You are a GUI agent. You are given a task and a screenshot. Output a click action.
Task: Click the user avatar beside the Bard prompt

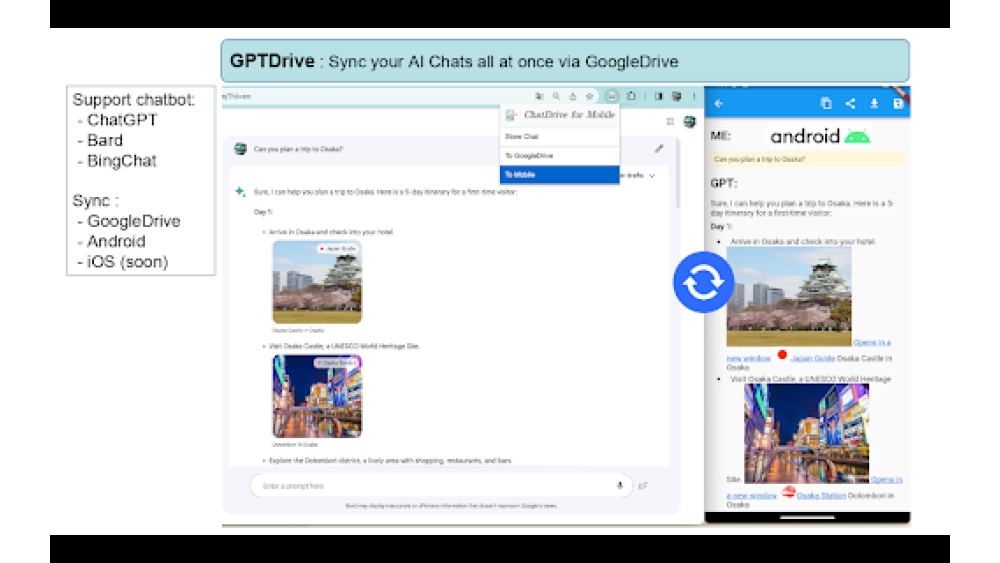coord(240,149)
